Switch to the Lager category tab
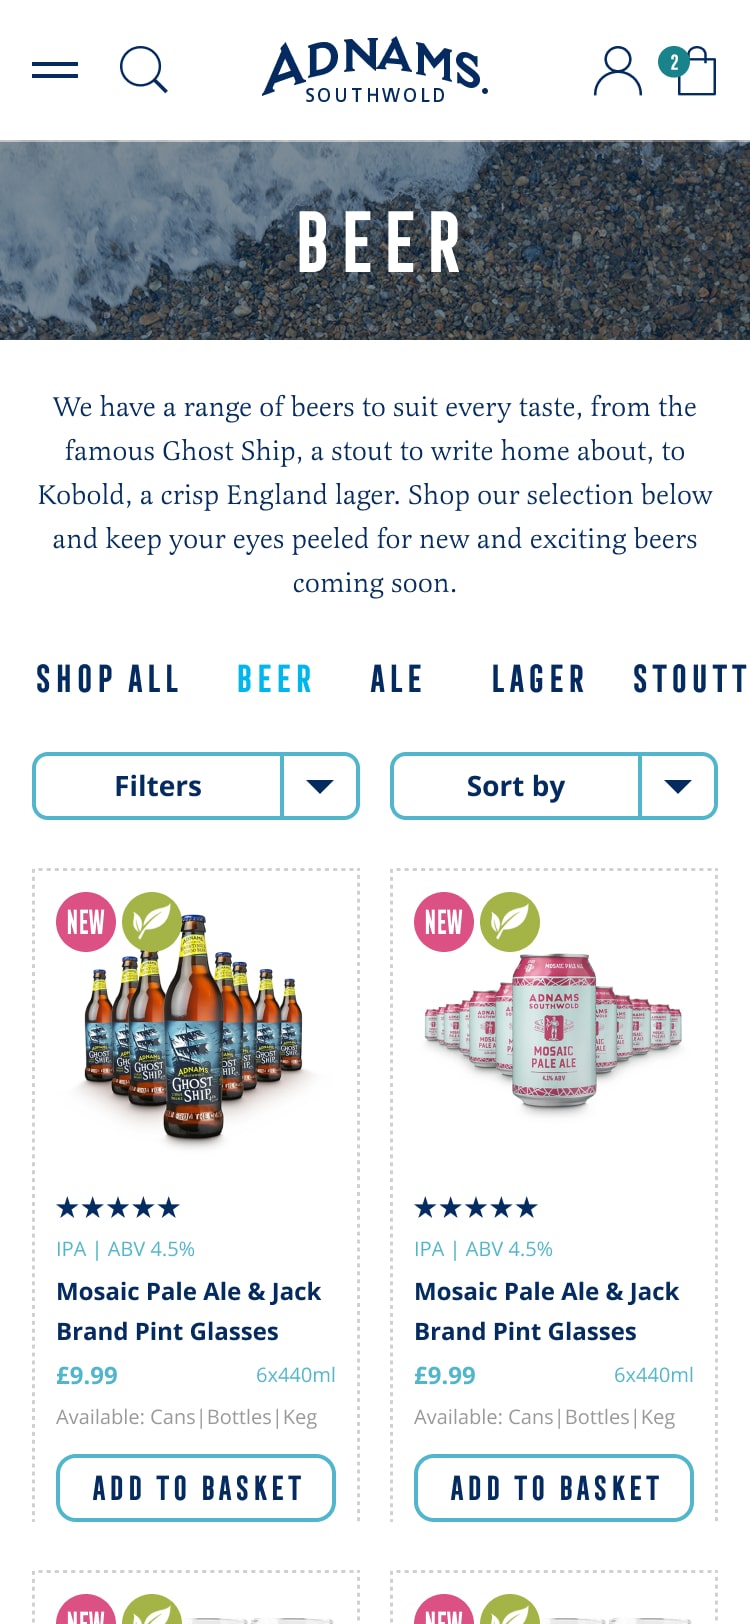The image size is (750, 1624). tap(538, 680)
